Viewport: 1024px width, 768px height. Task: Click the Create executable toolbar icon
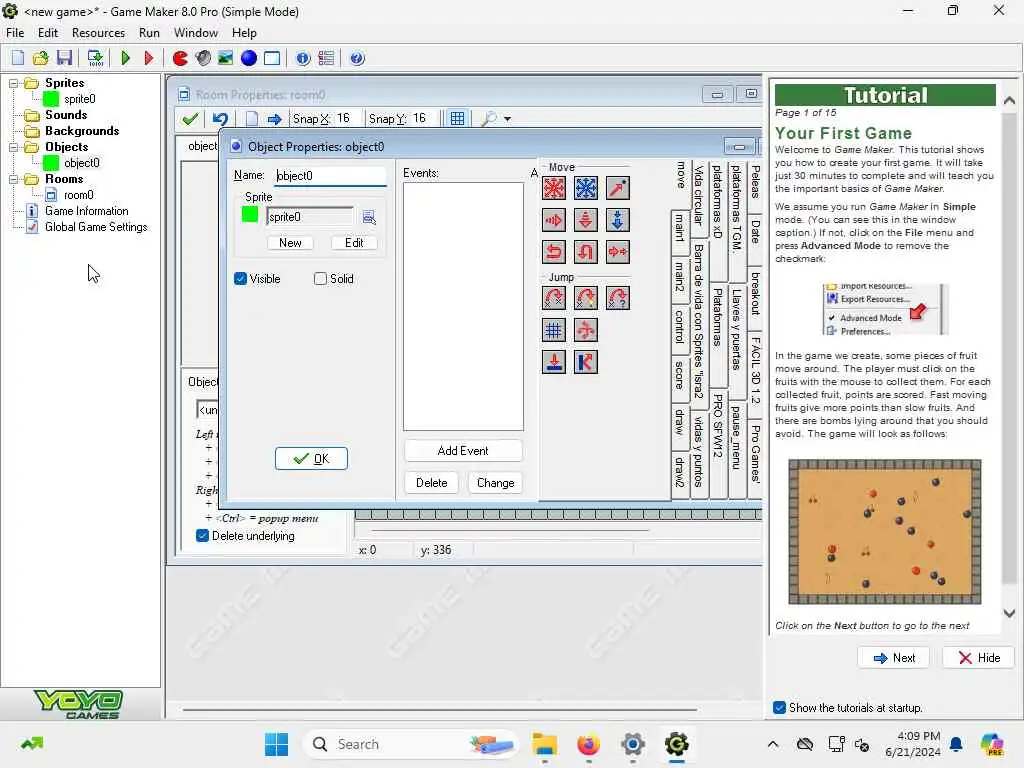click(95, 58)
